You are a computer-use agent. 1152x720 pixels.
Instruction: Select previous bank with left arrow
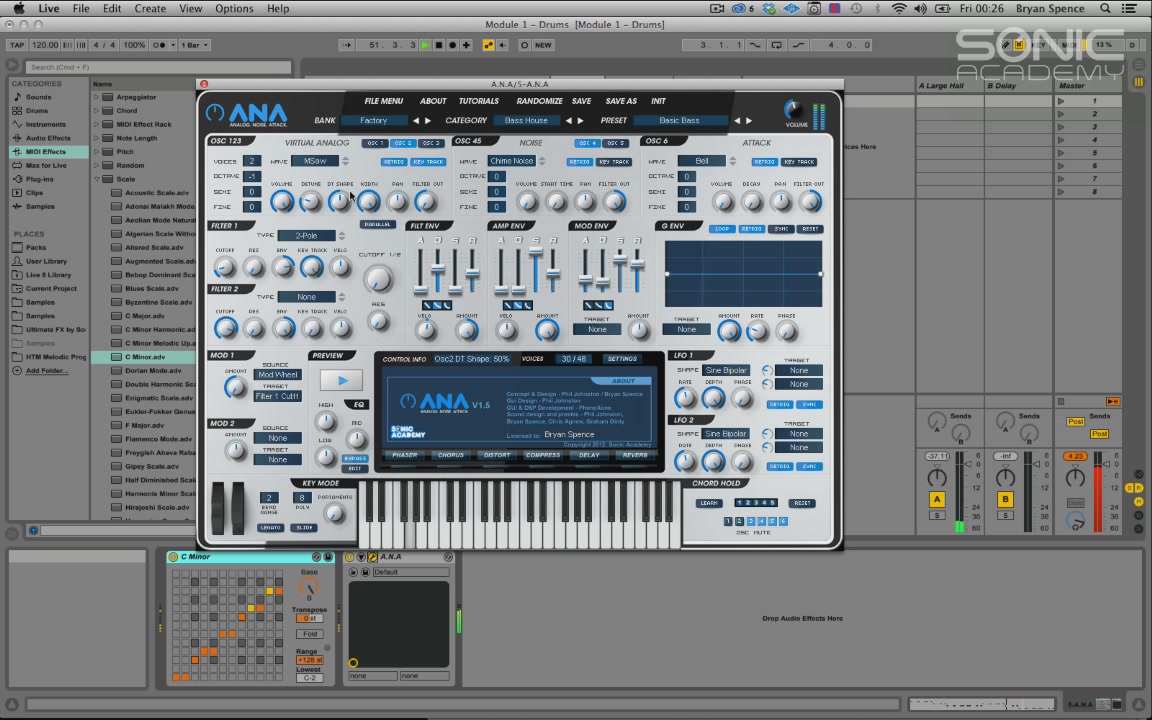[416, 120]
